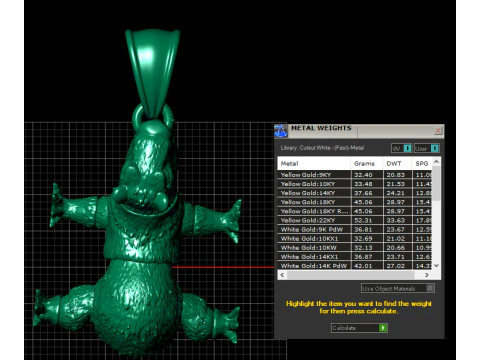Click the 23.67 DWT value
This screenshot has width=480, height=360.
(395, 229)
